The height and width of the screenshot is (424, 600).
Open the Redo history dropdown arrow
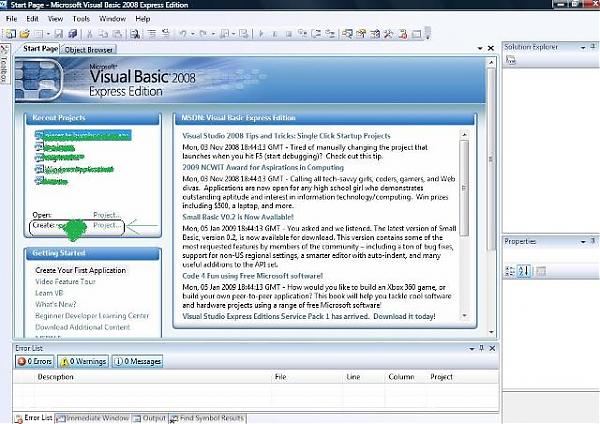point(213,34)
